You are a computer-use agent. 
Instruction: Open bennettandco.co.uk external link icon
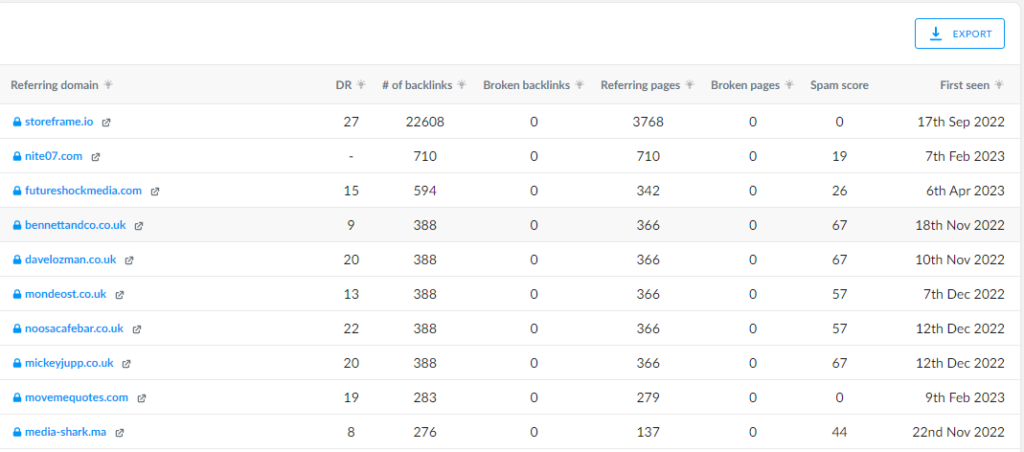138,225
